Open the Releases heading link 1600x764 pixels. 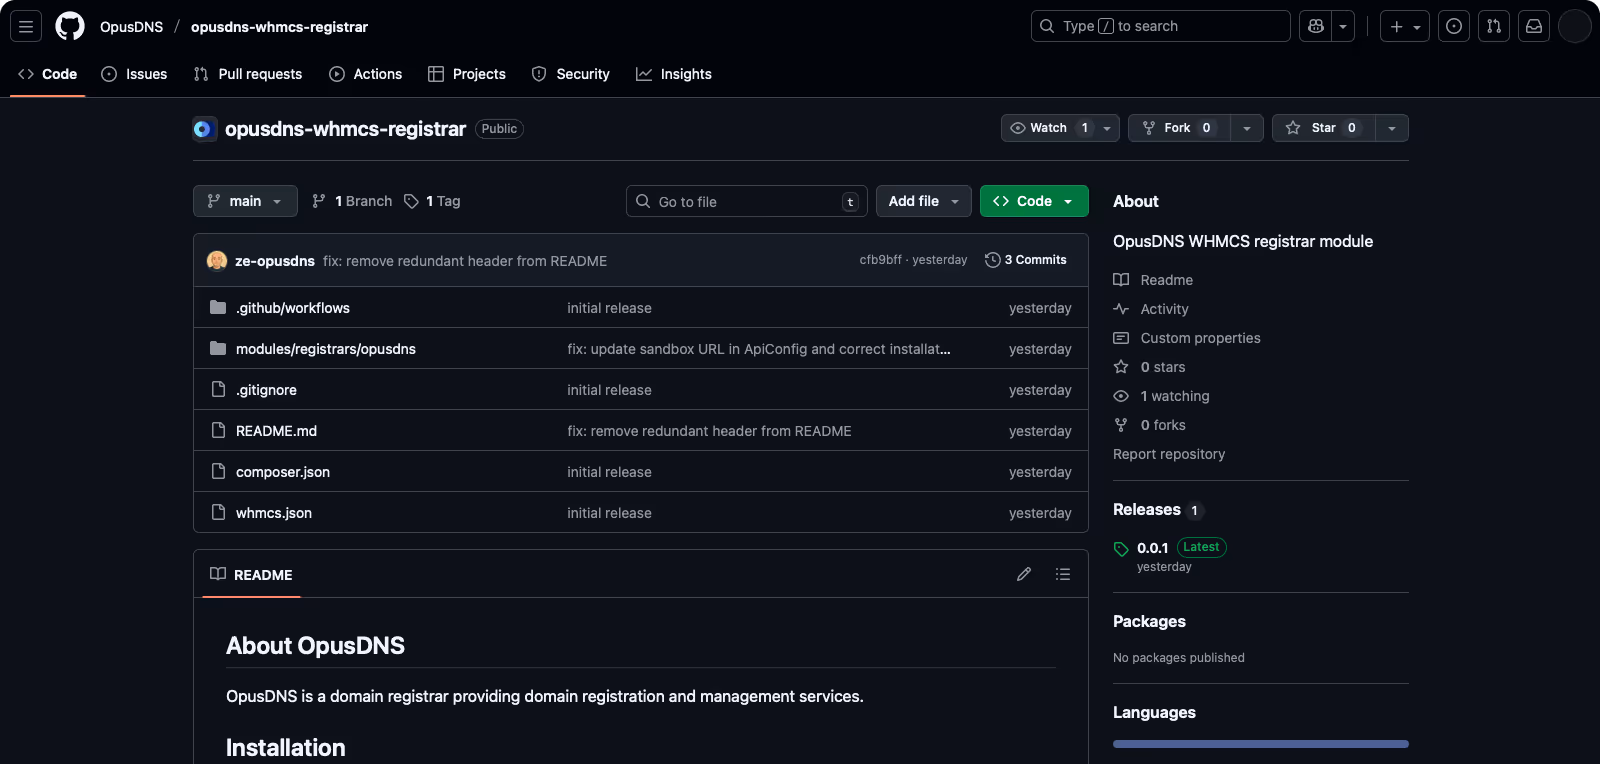pyautogui.click(x=1157, y=510)
